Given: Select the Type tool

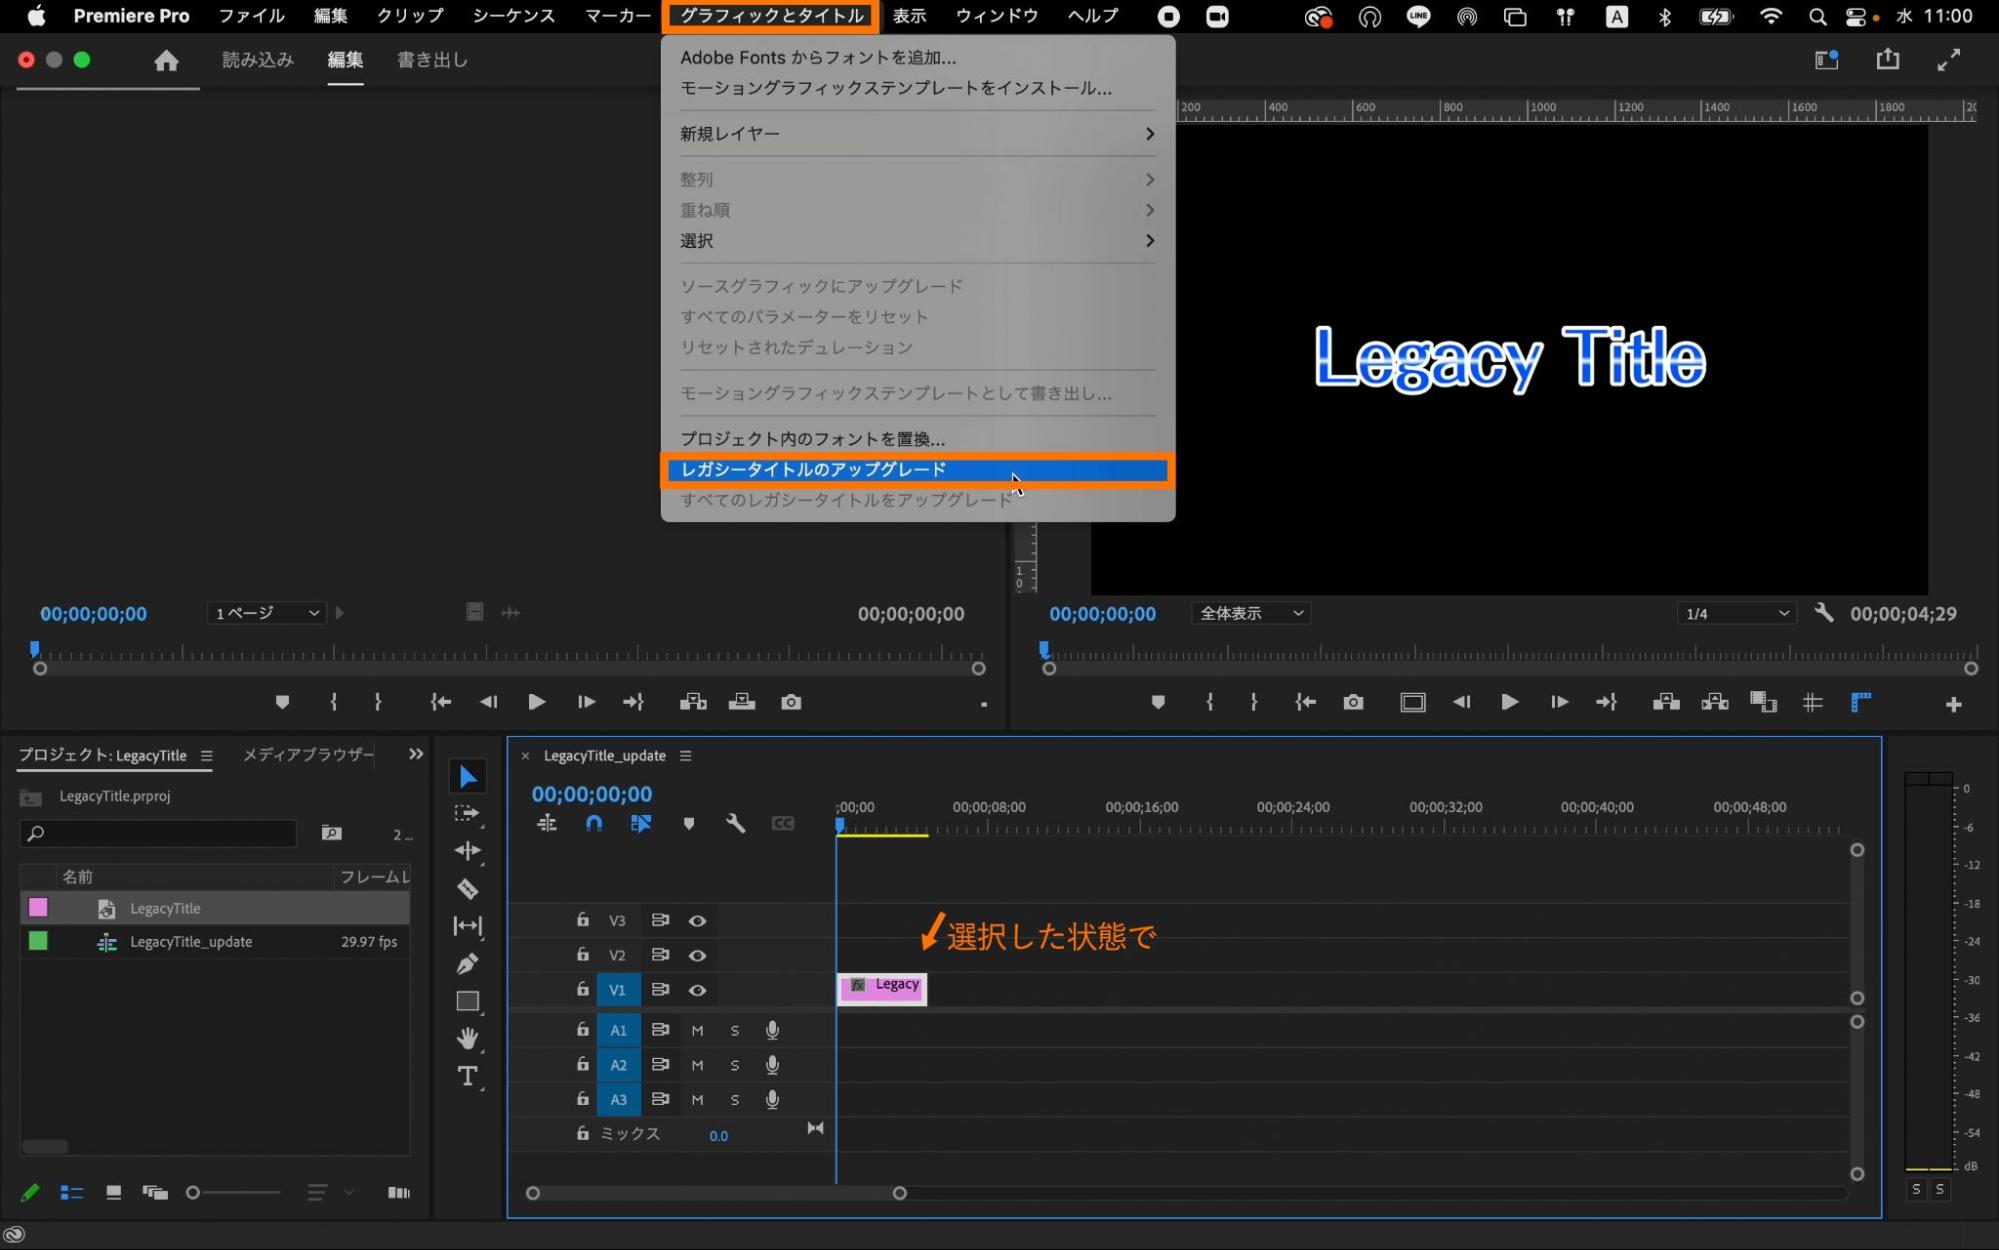Looking at the screenshot, I should 467,1076.
